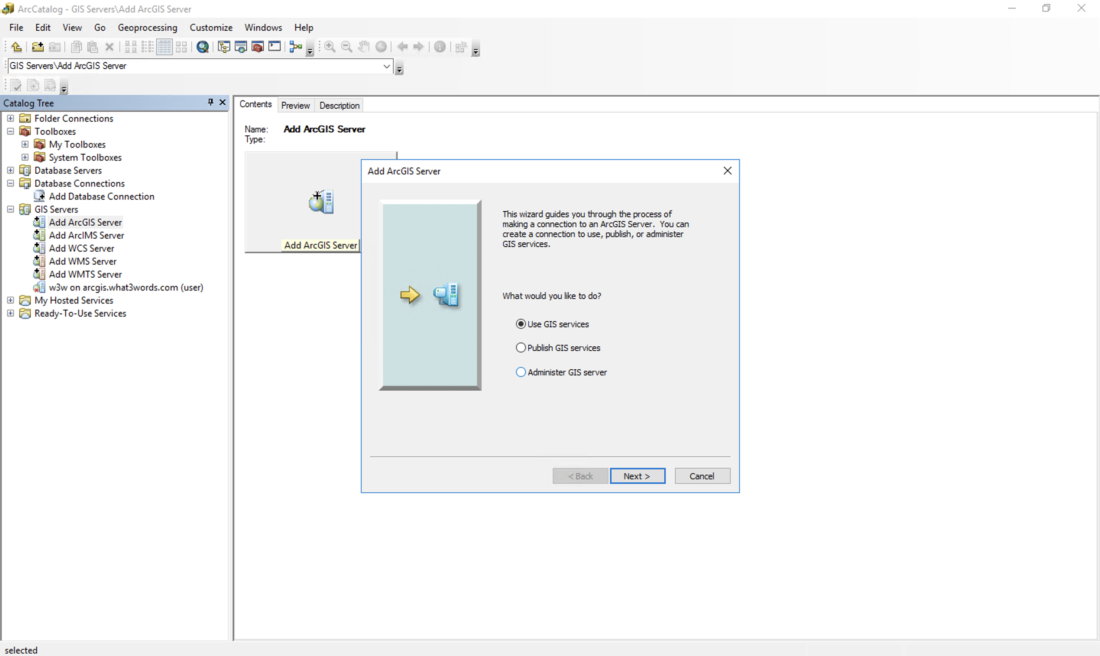1100x656 pixels.
Task: Open the View menu
Action: (72, 27)
